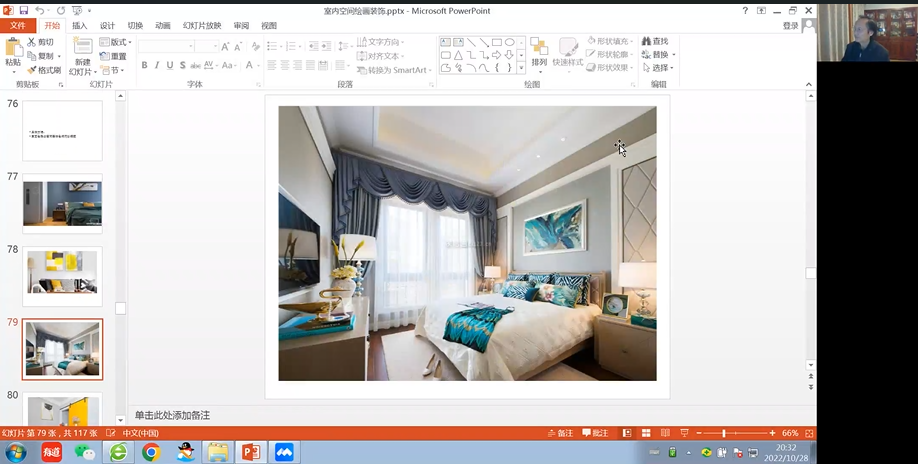
Task: Click the Format Painter (格式刷) brush
Action: pos(43,70)
